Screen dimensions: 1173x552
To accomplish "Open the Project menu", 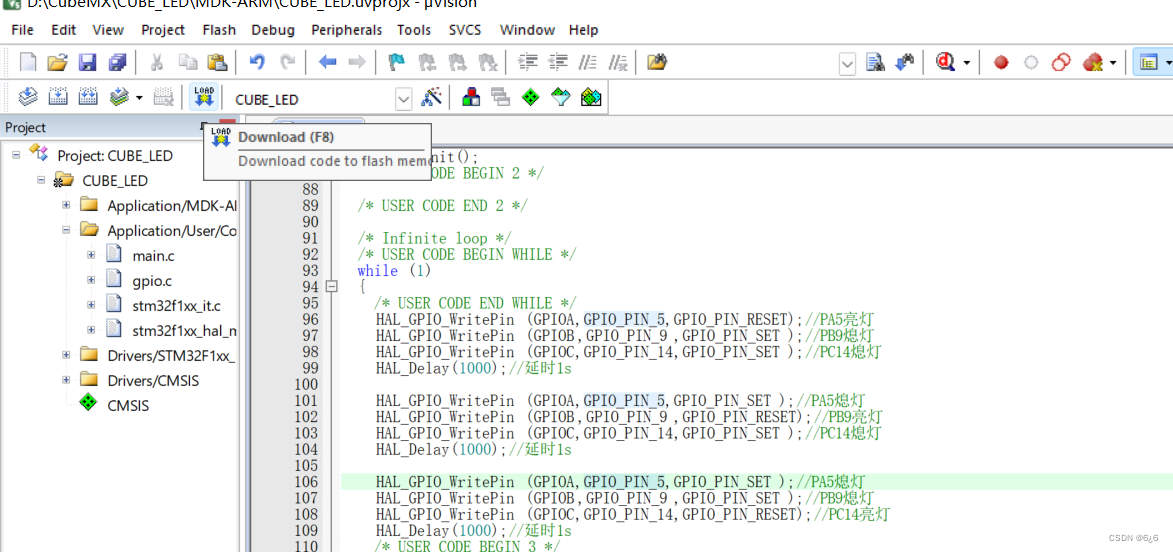I will pos(163,30).
